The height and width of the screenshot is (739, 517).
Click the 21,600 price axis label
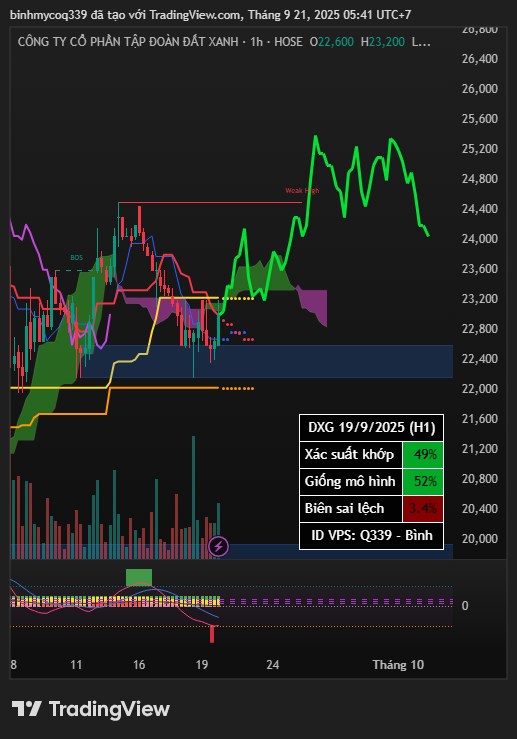pyautogui.click(x=479, y=419)
